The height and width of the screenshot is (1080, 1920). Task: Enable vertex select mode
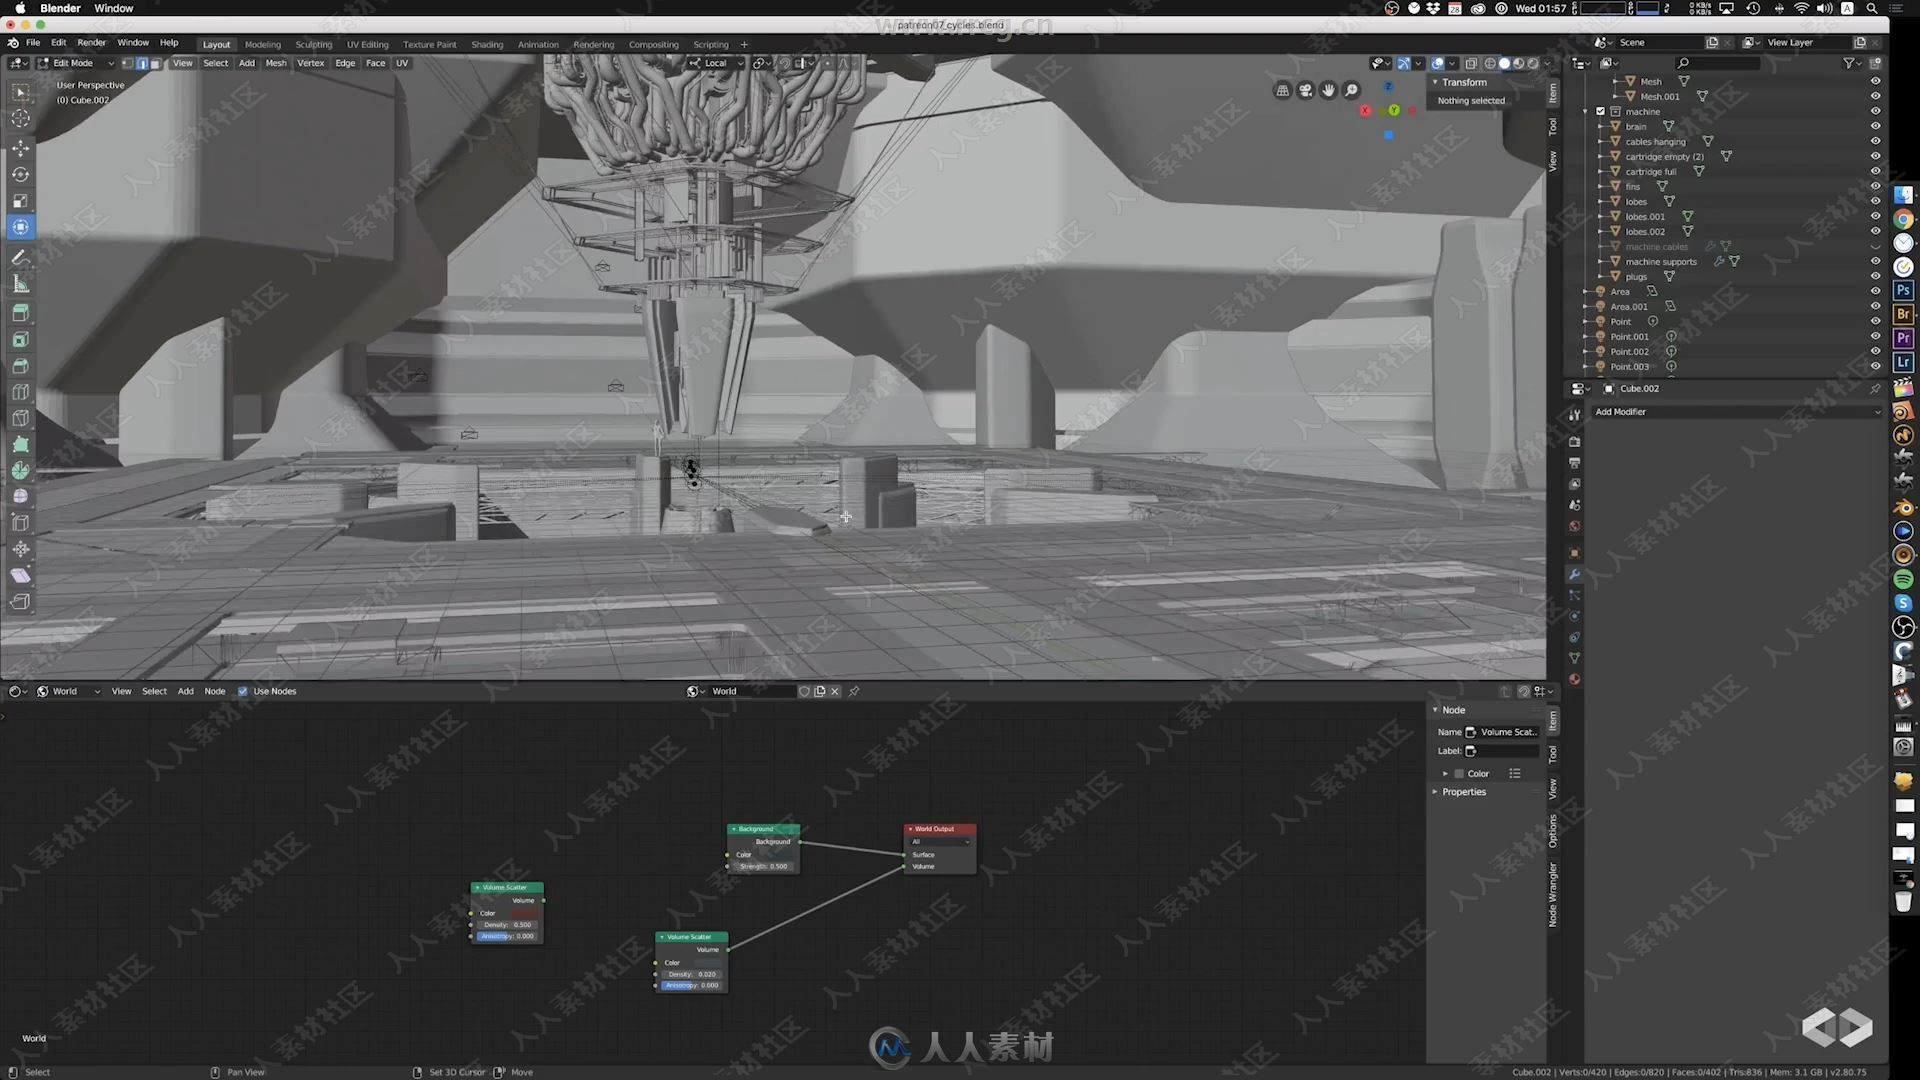click(x=127, y=63)
